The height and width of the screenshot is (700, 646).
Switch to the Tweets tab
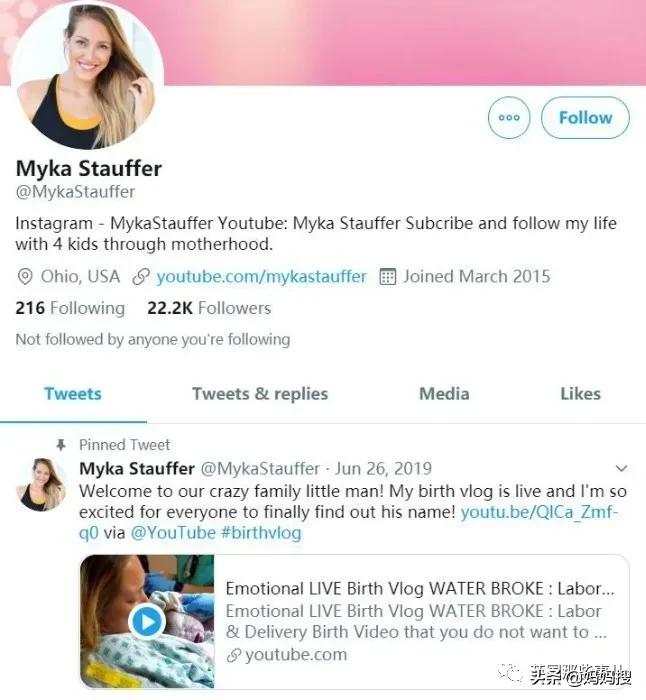coord(72,394)
